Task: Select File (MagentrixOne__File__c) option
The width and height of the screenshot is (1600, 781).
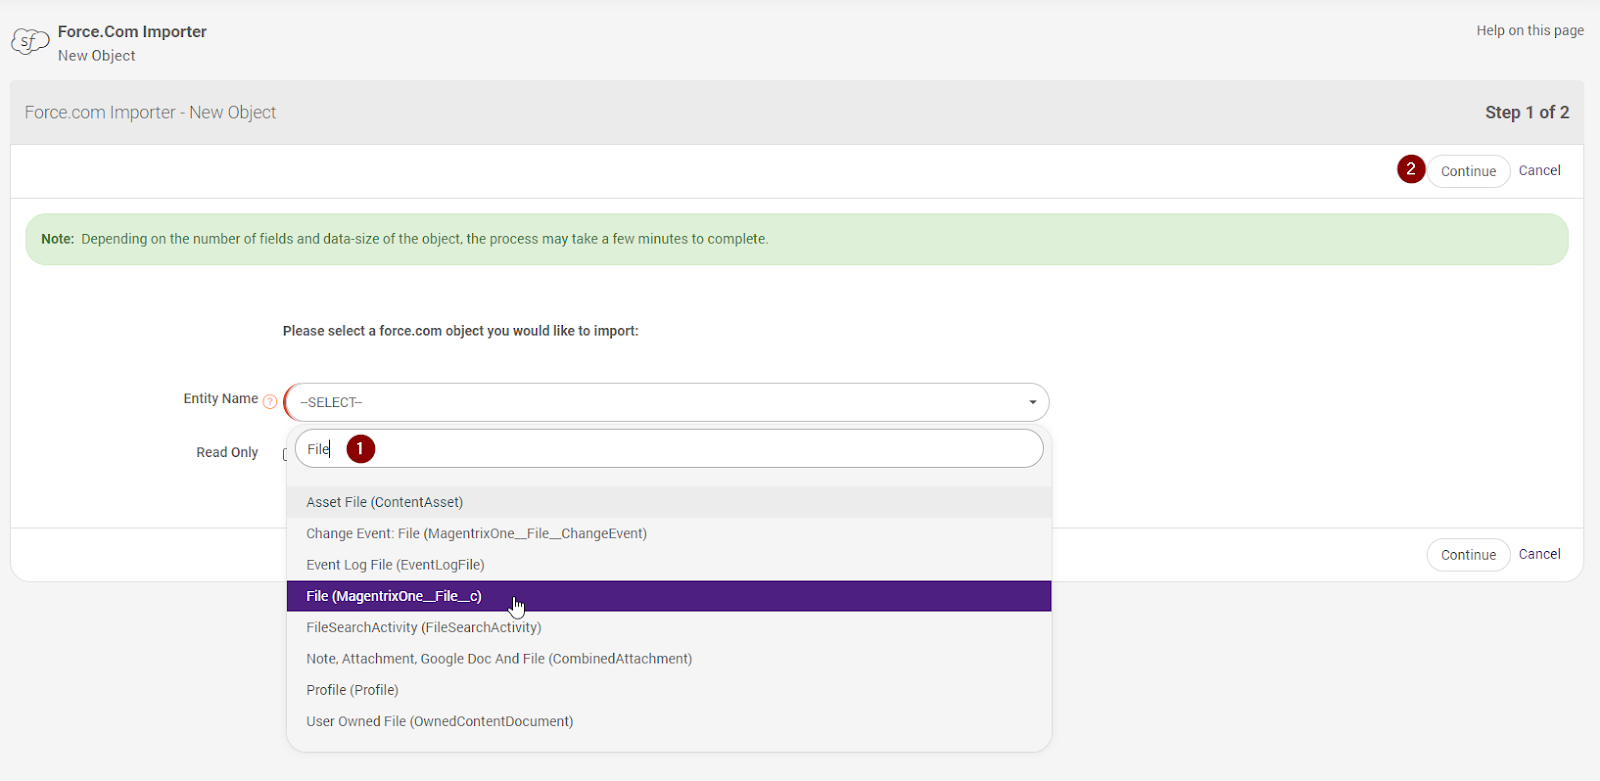Action: (669, 596)
